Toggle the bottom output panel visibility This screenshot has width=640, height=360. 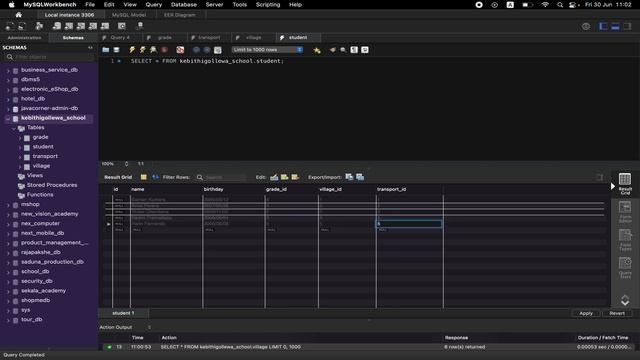click(615, 27)
